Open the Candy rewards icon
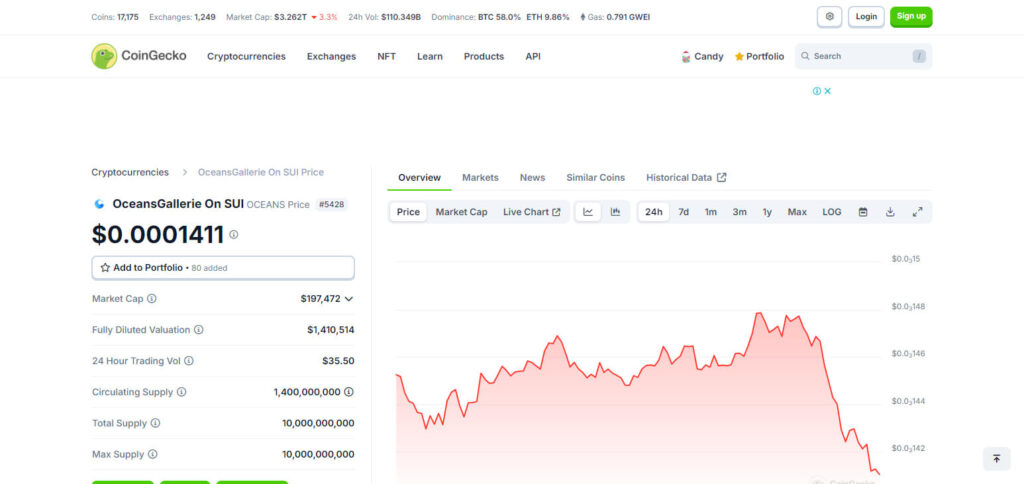The height and width of the screenshot is (484, 1024). [686, 57]
